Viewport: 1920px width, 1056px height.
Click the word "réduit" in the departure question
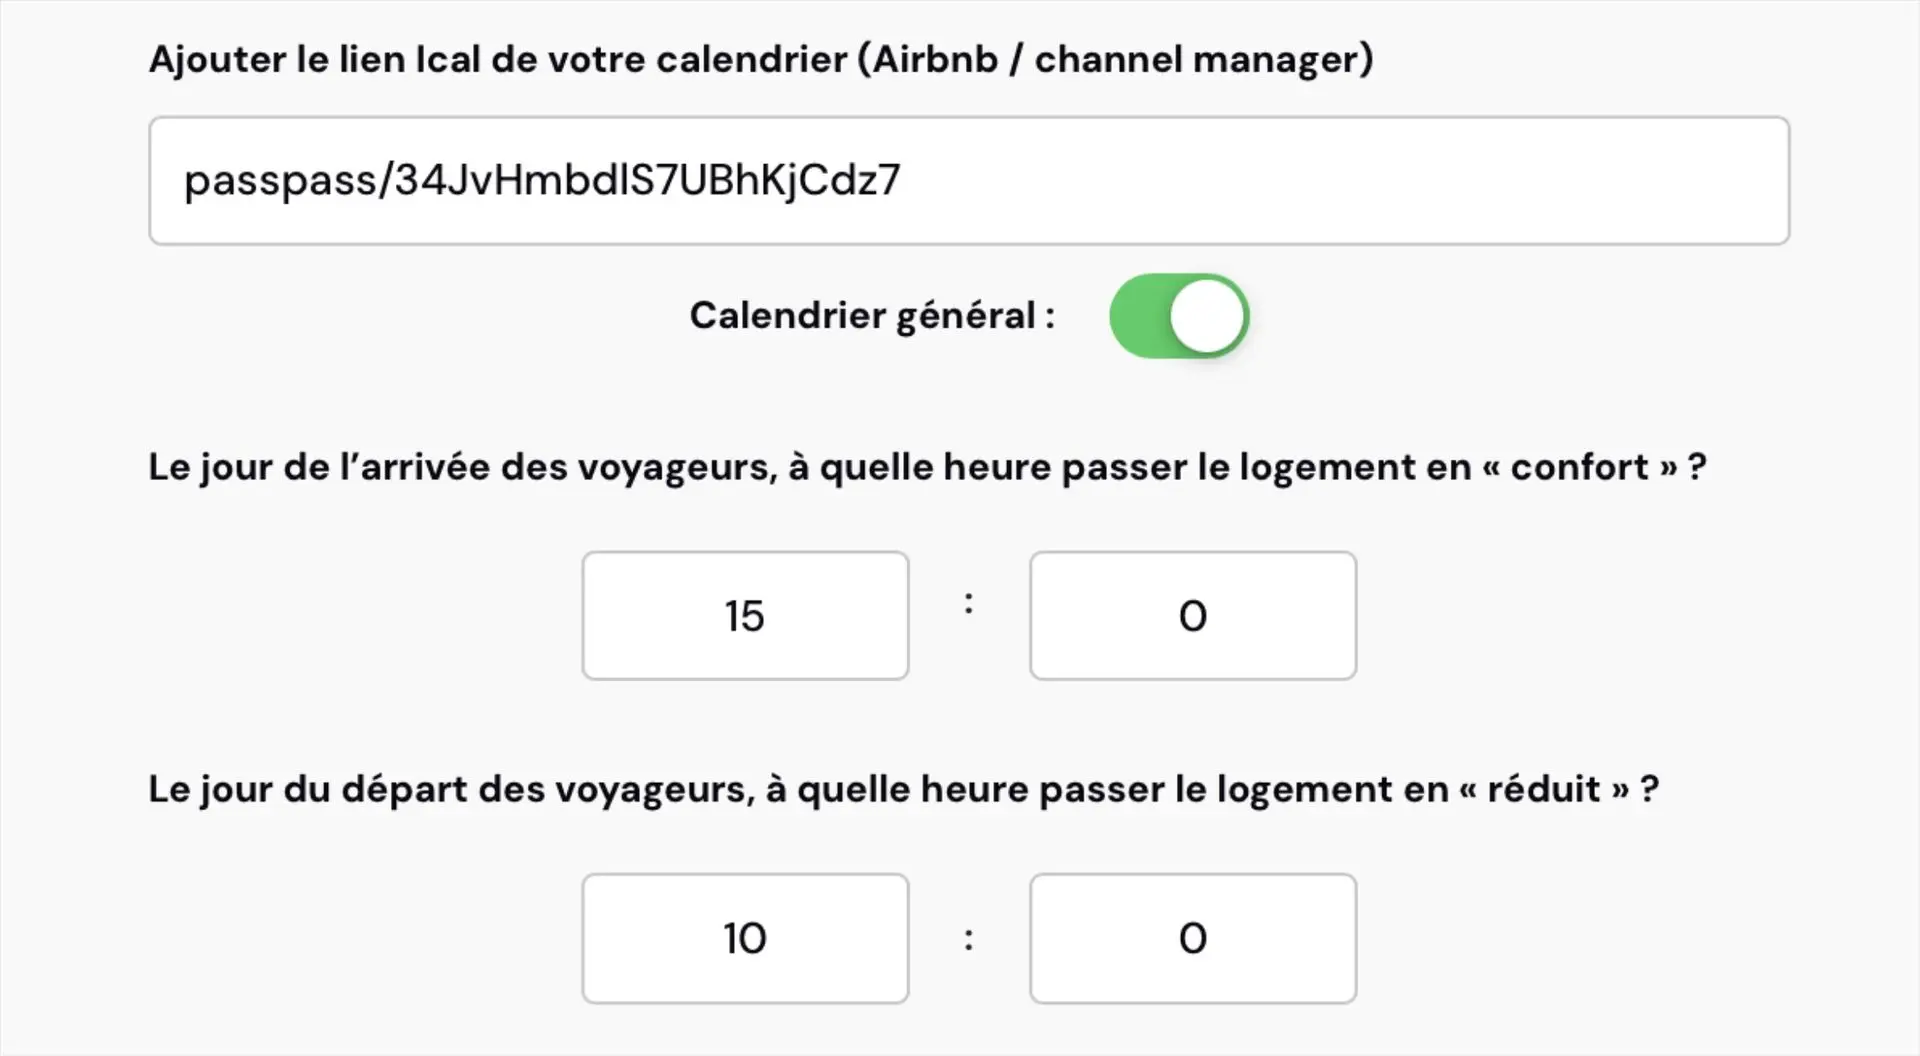tap(1543, 790)
